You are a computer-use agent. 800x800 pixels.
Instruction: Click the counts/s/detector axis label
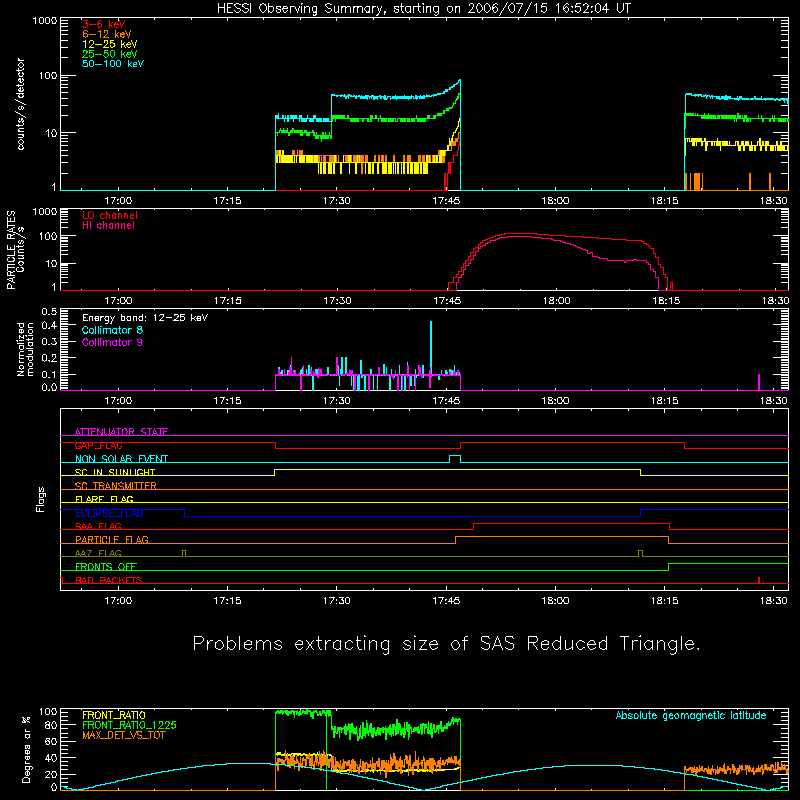20,104
